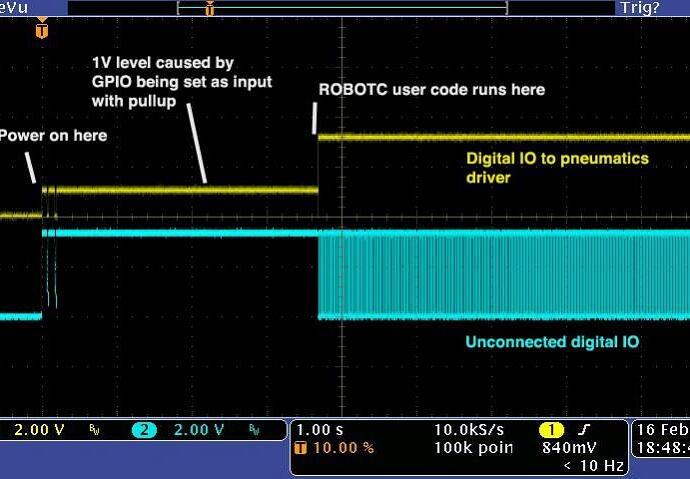Select the cyan channel 2 badge
The width and height of the screenshot is (690, 479).
coord(144,430)
